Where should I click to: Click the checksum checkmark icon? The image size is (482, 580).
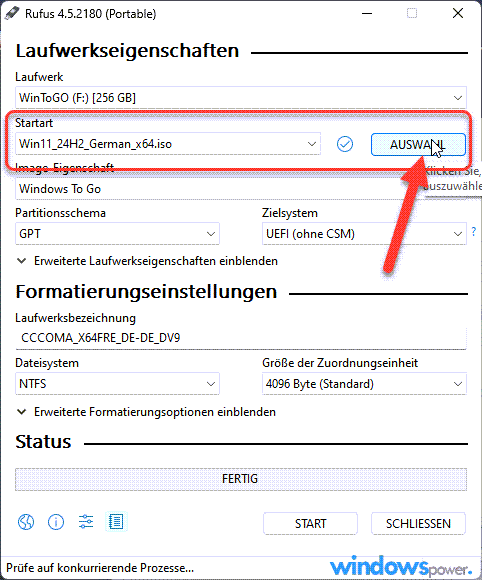point(345,144)
